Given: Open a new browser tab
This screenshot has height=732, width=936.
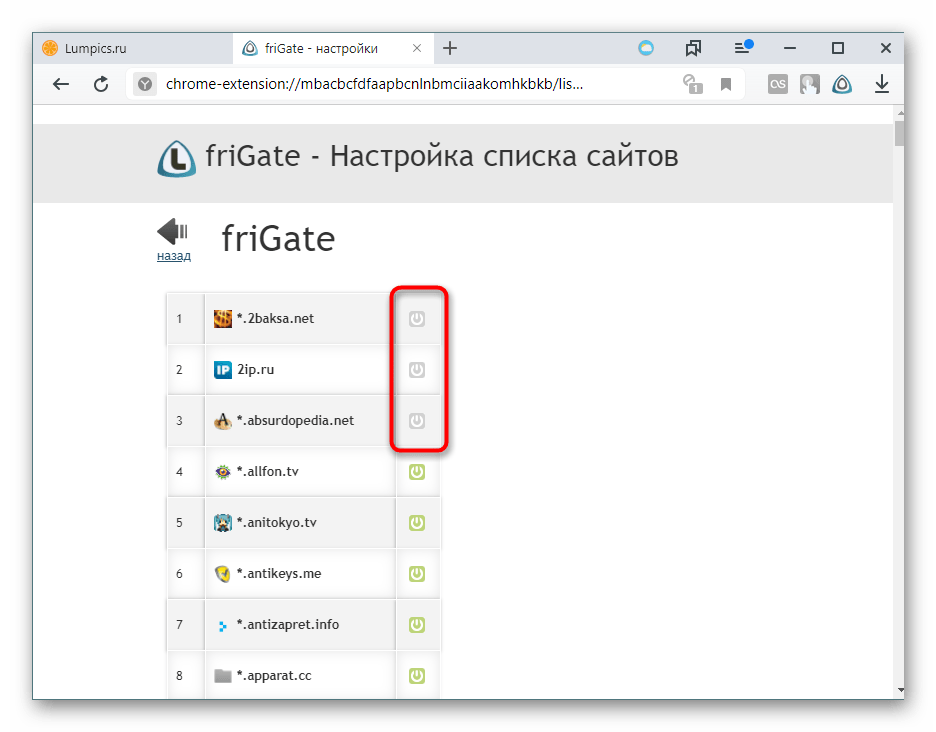Looking at the screenshot, I should tap(450, 48).
